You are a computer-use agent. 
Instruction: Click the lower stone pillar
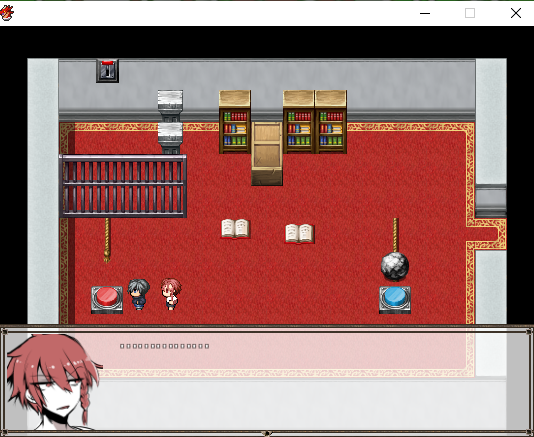click(x=170, y=138)
